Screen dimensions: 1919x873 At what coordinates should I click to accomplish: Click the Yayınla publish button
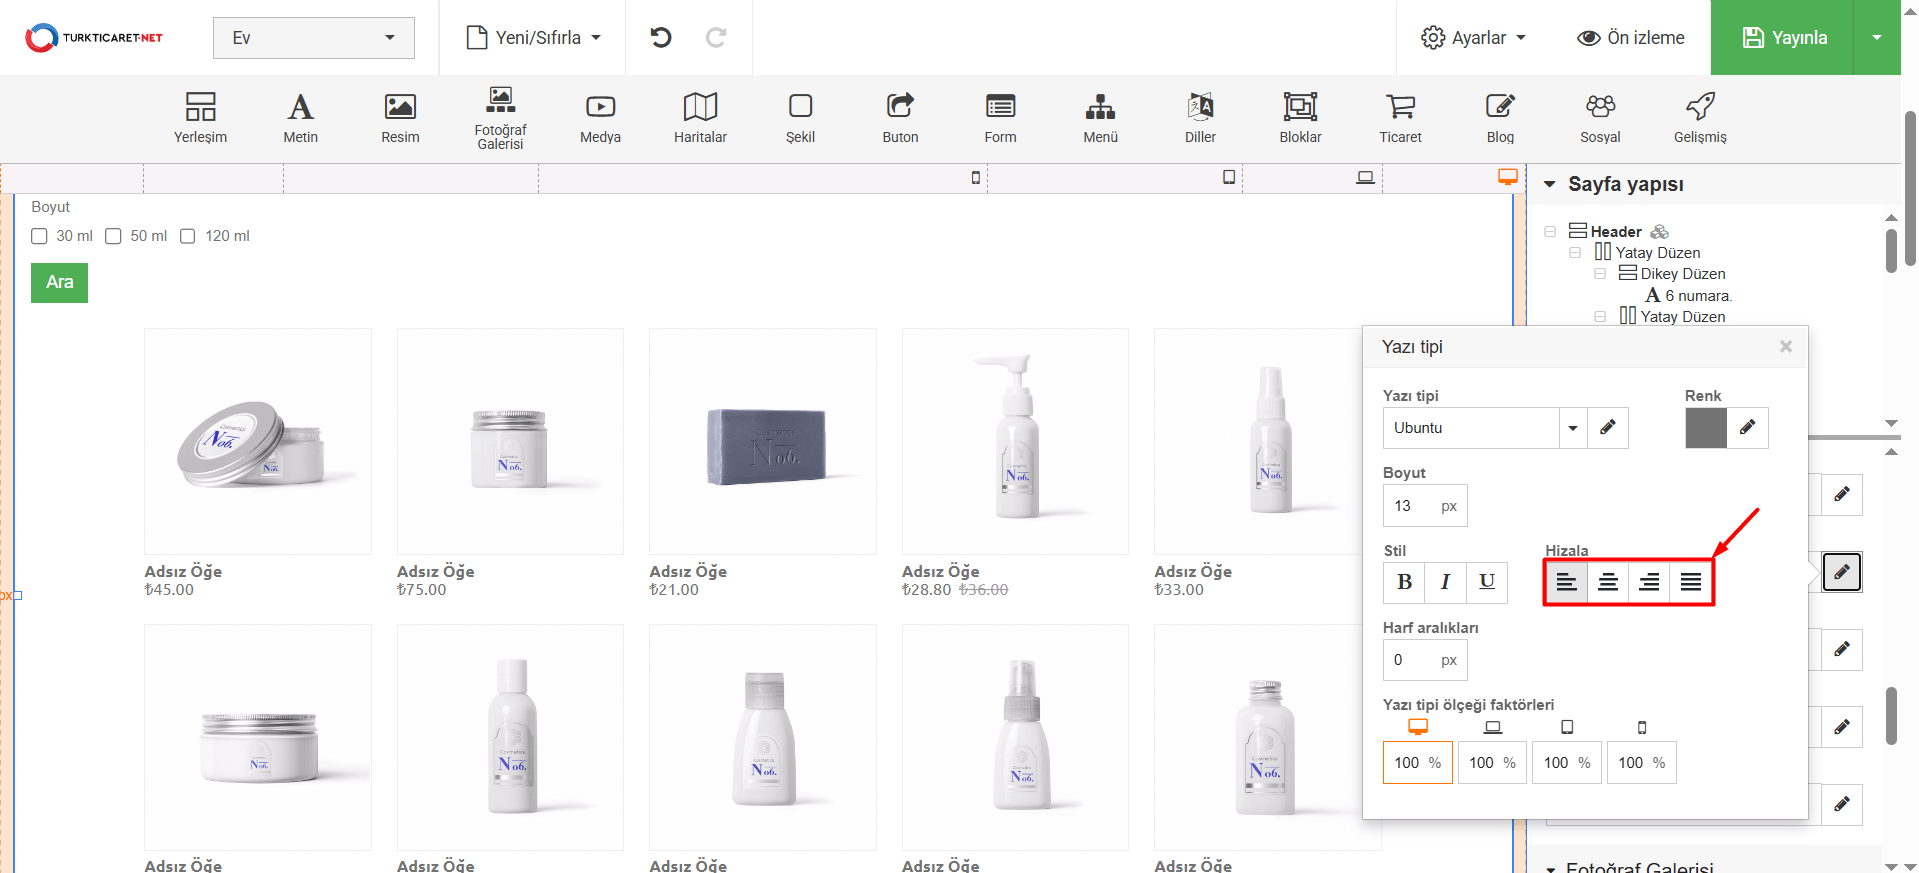pos(1784,38)
